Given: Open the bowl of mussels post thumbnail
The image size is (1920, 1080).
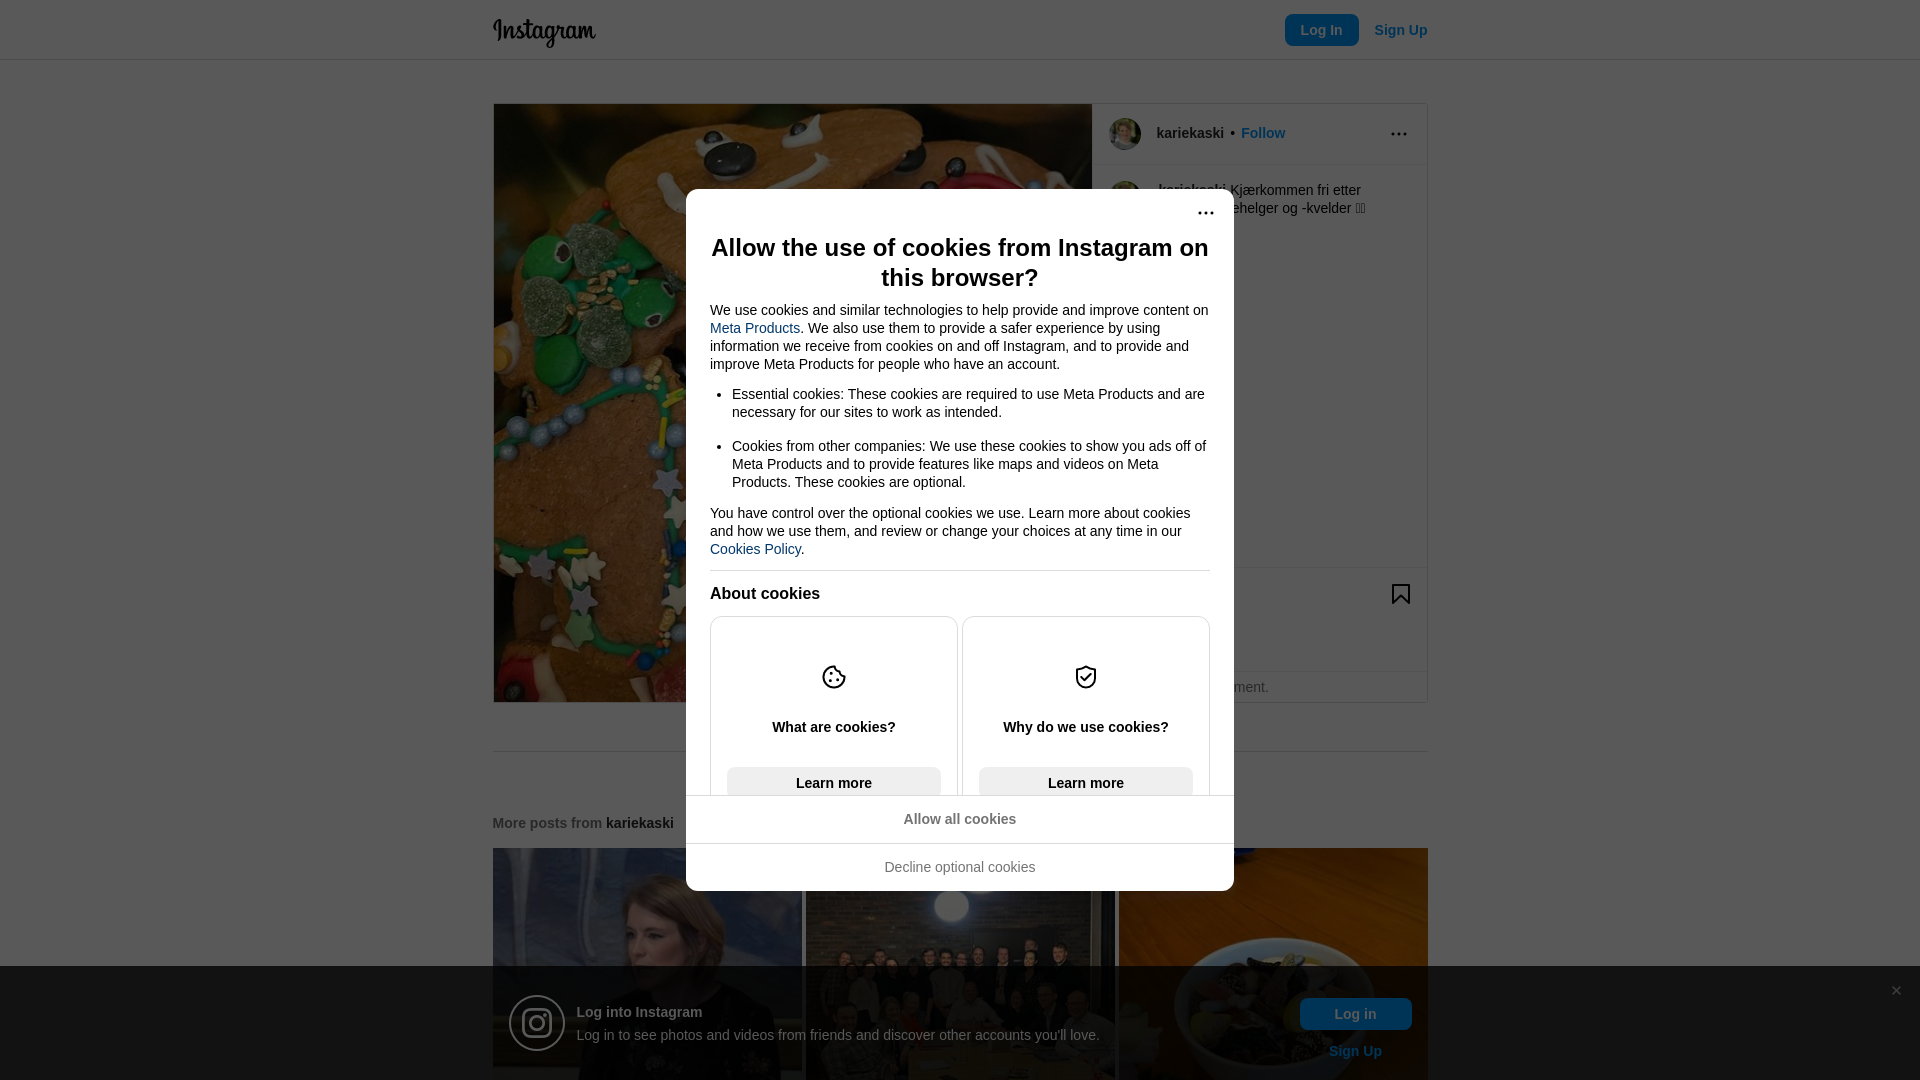Looking at the screenshot, I should [x=1273, y=964].
